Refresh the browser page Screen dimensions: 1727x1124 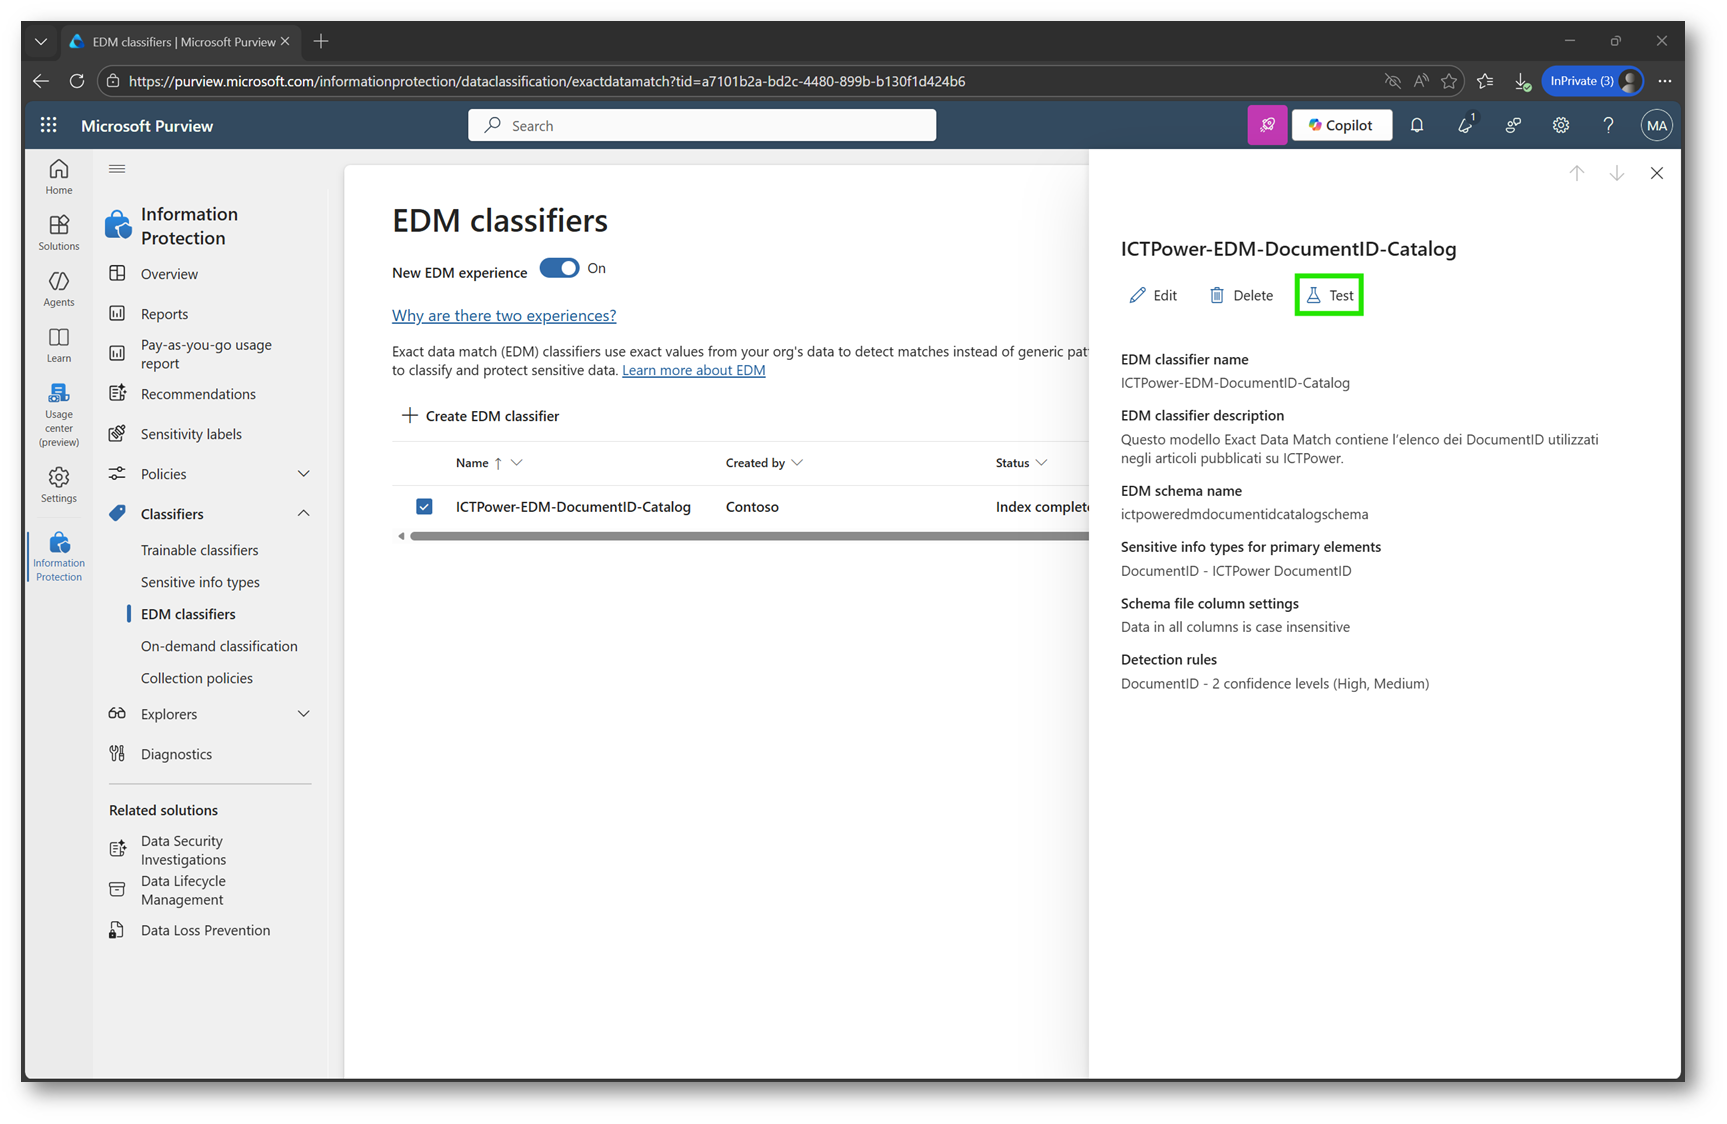coord(77,81)
